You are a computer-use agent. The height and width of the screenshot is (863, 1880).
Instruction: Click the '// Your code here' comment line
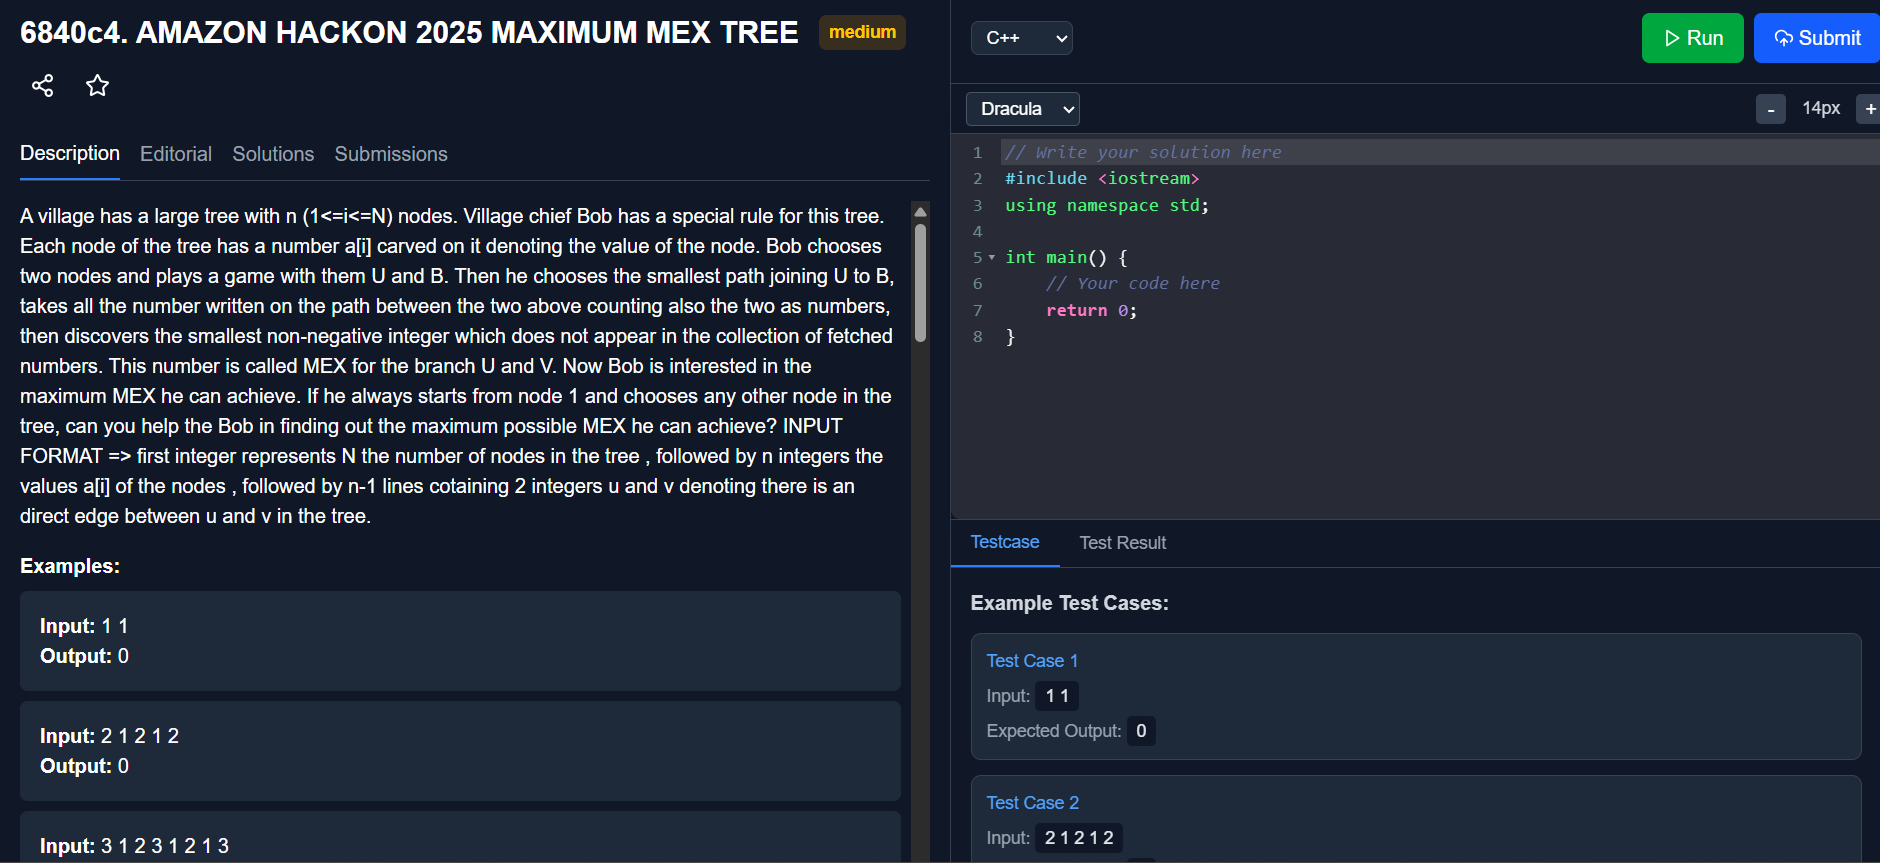click(1133, 284)
